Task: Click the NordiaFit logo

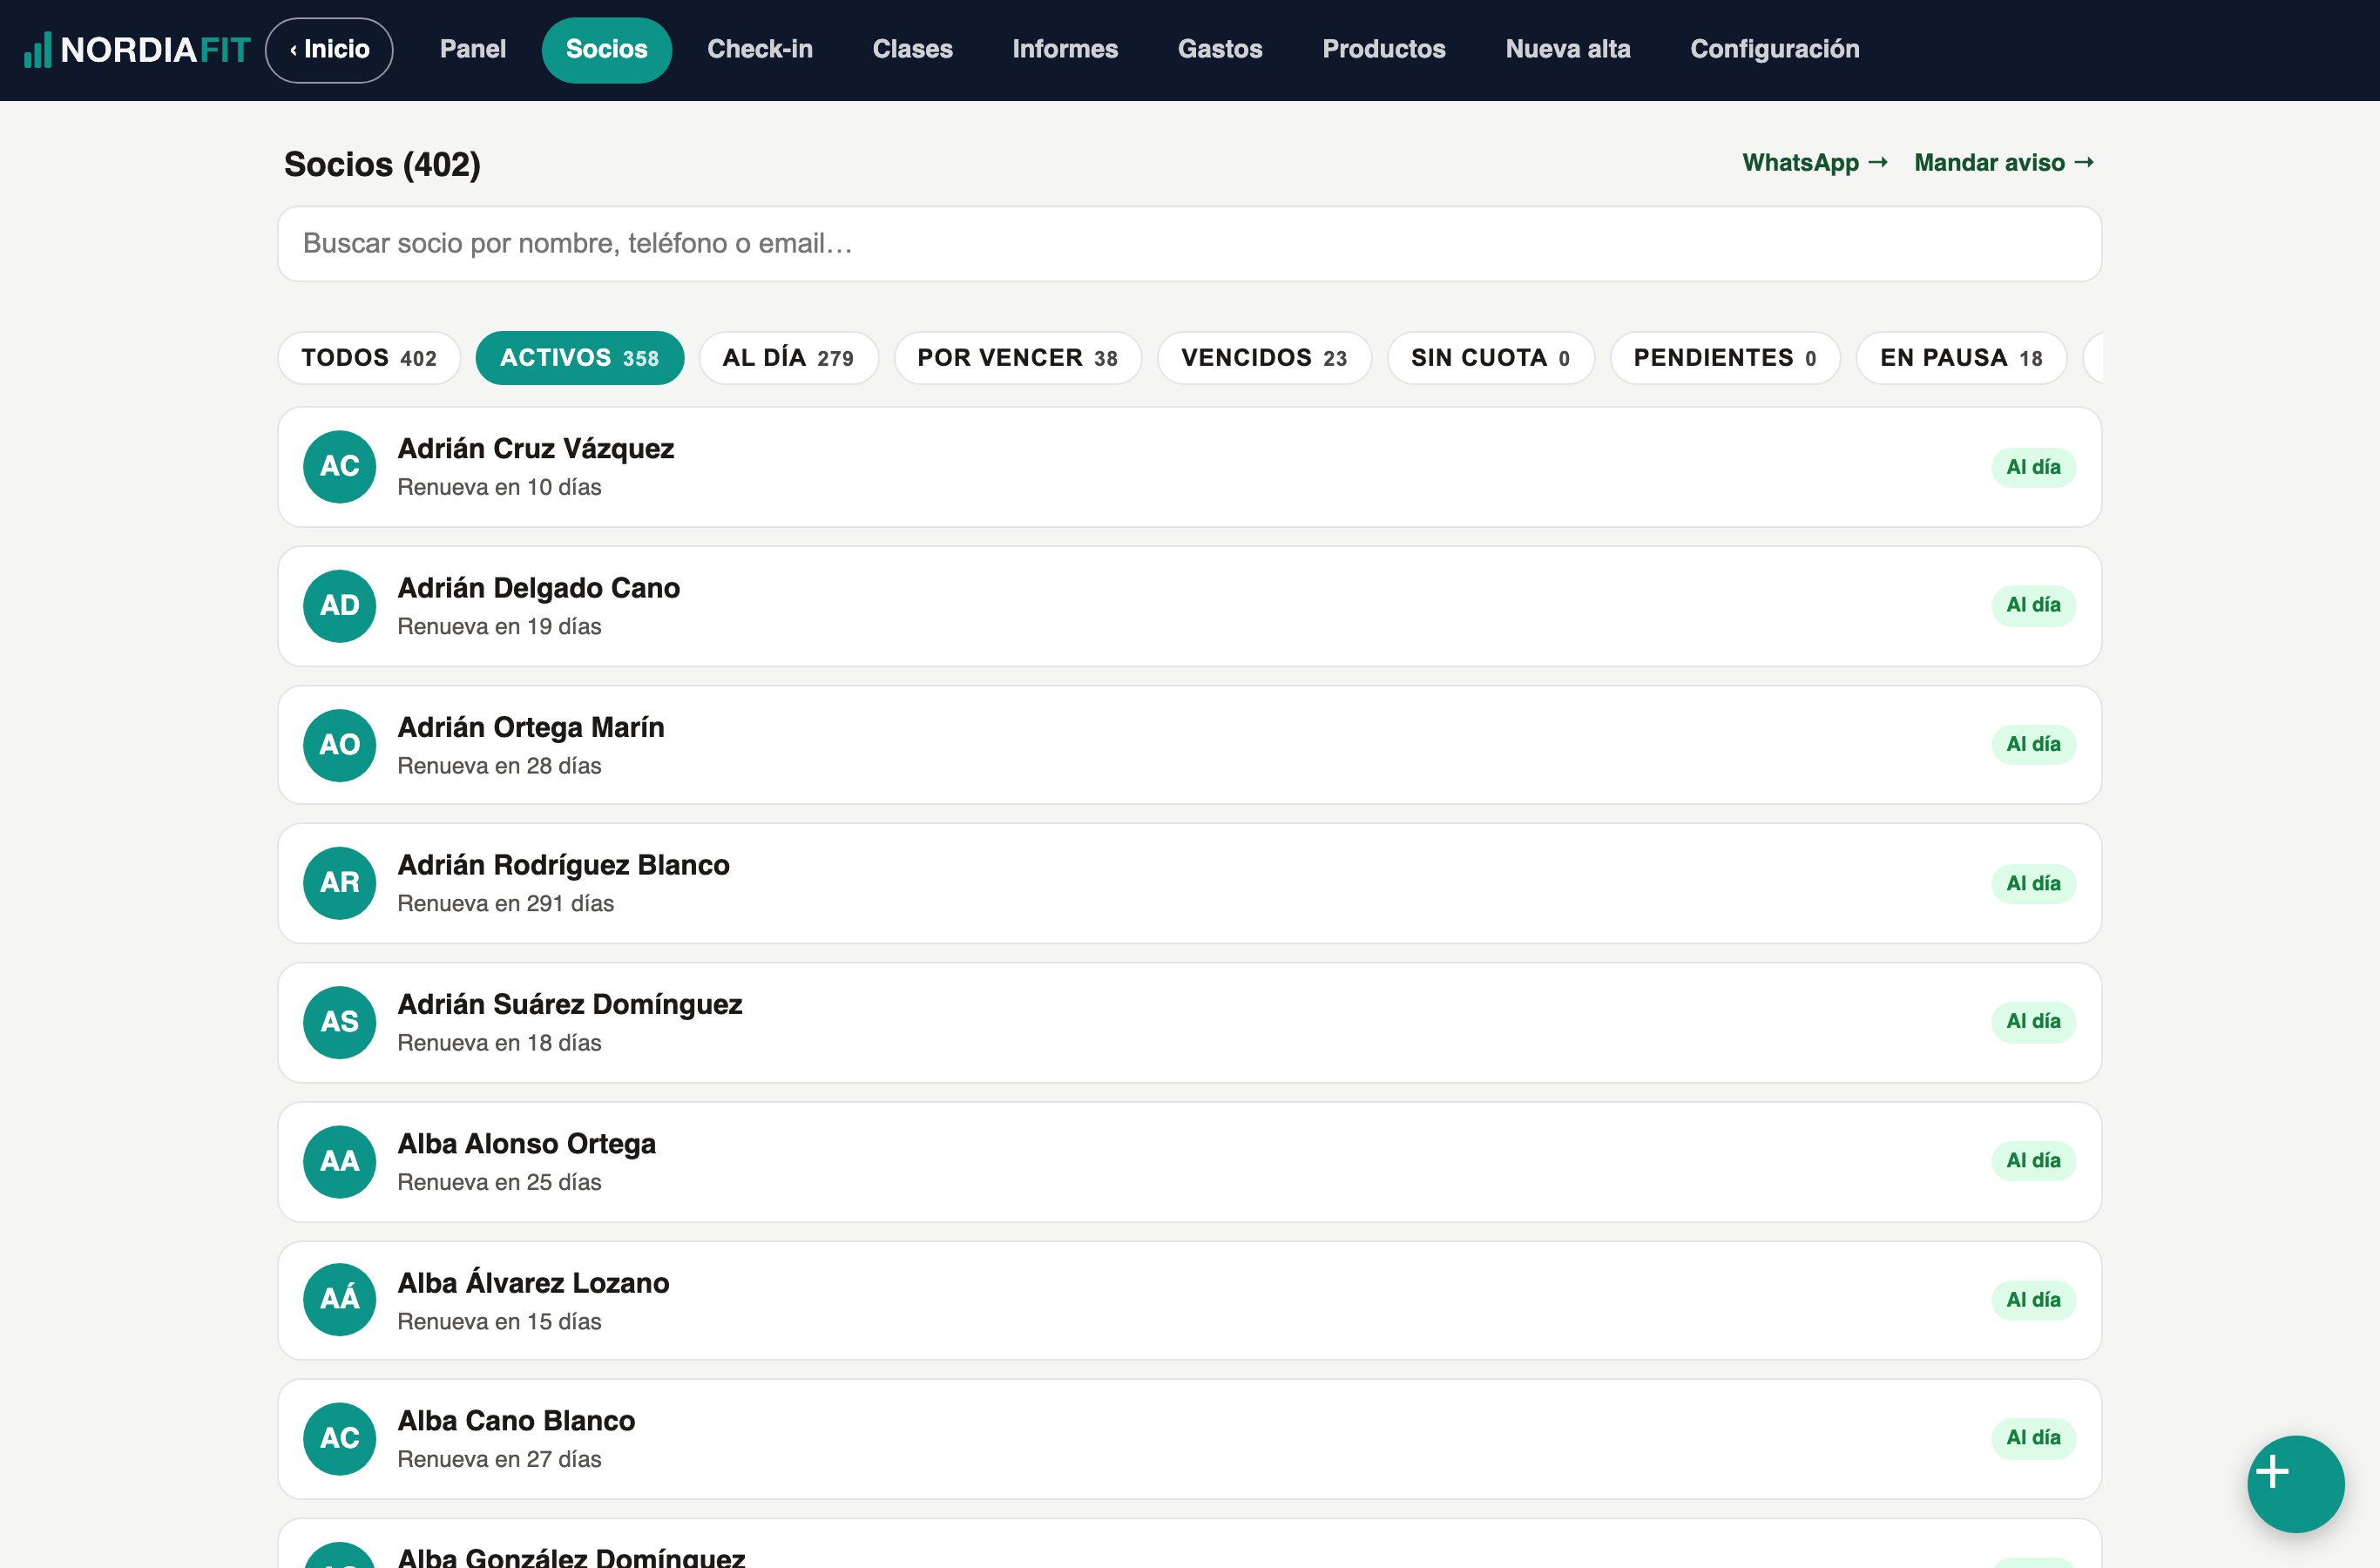Action: [137, 50]
